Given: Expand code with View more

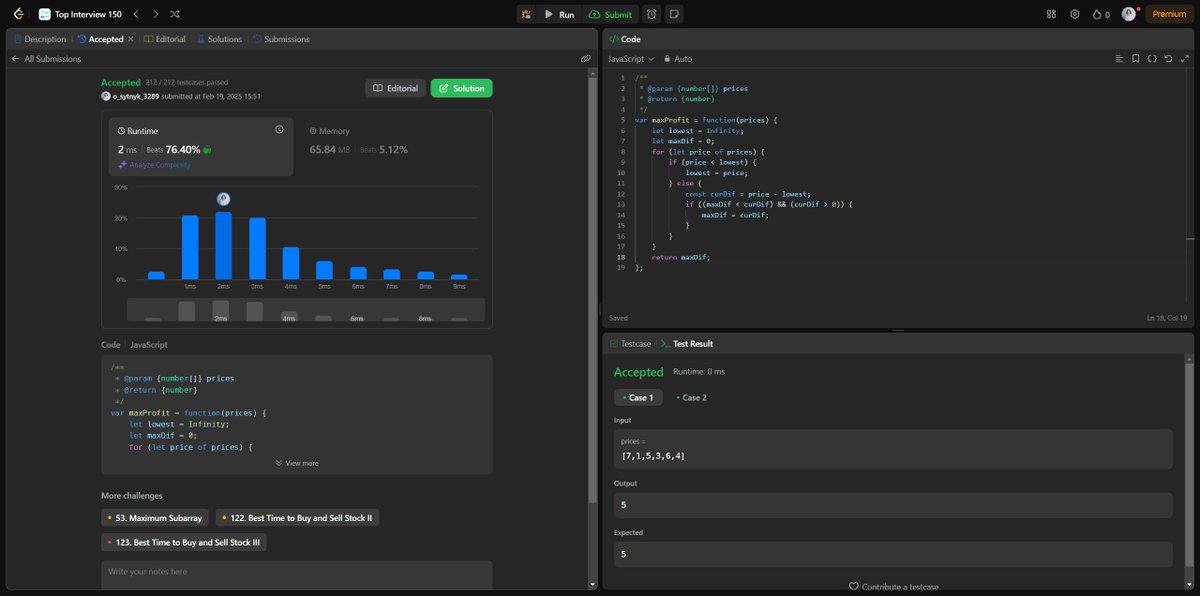Looking at the screenshot, I should (x=297, y=463).
